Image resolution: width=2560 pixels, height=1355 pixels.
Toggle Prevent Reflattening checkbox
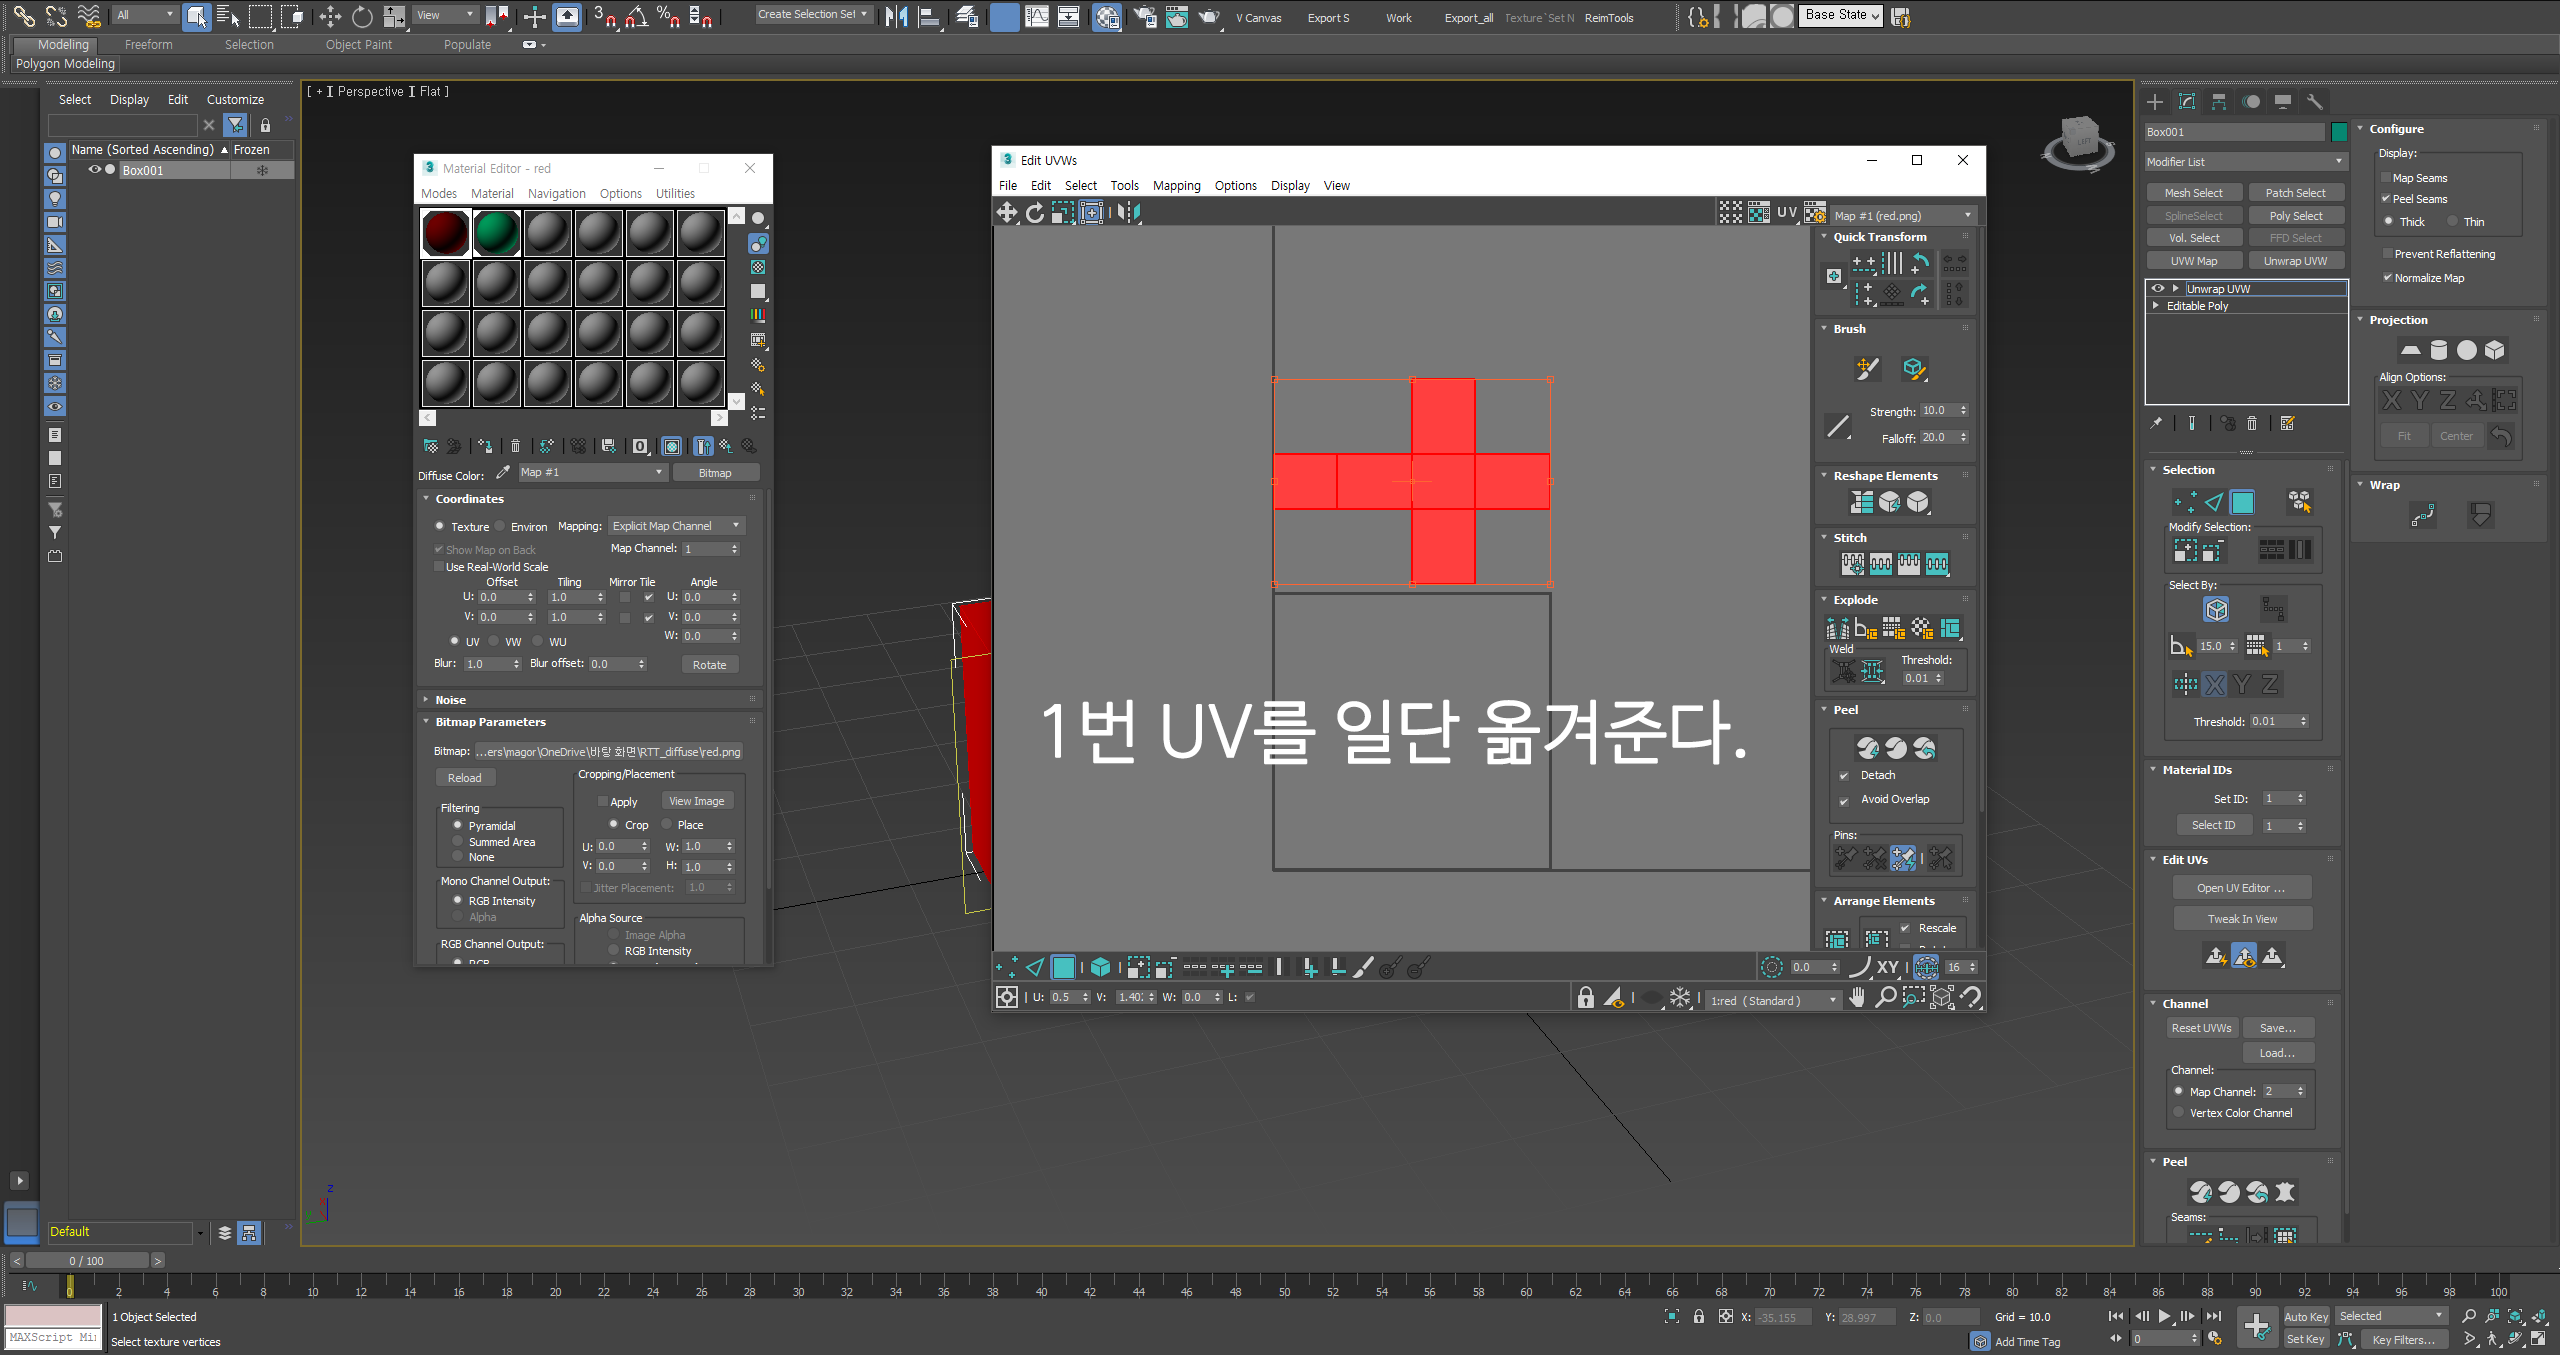(x=2388, y=254)
